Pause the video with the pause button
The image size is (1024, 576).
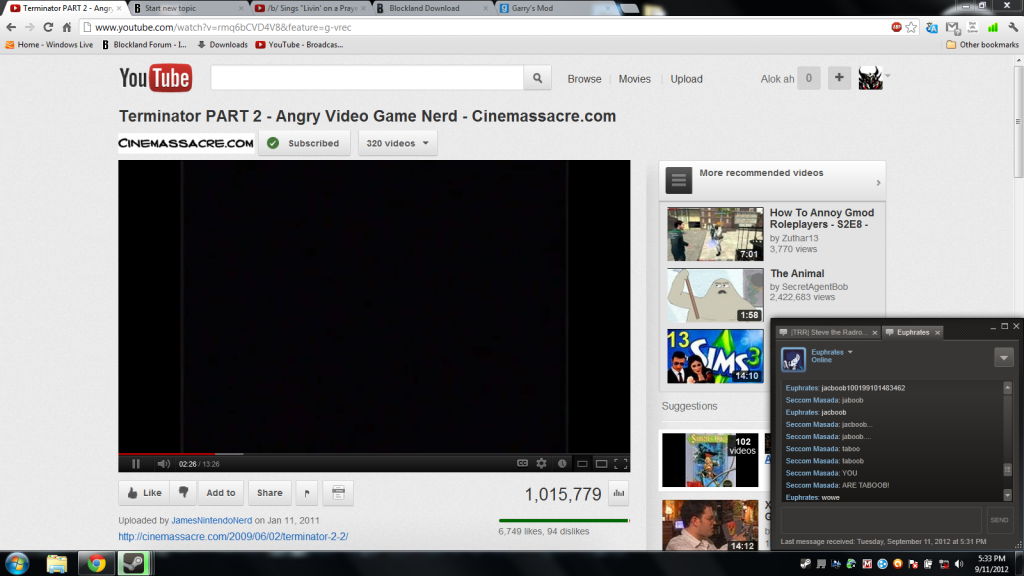click(136, 464)
